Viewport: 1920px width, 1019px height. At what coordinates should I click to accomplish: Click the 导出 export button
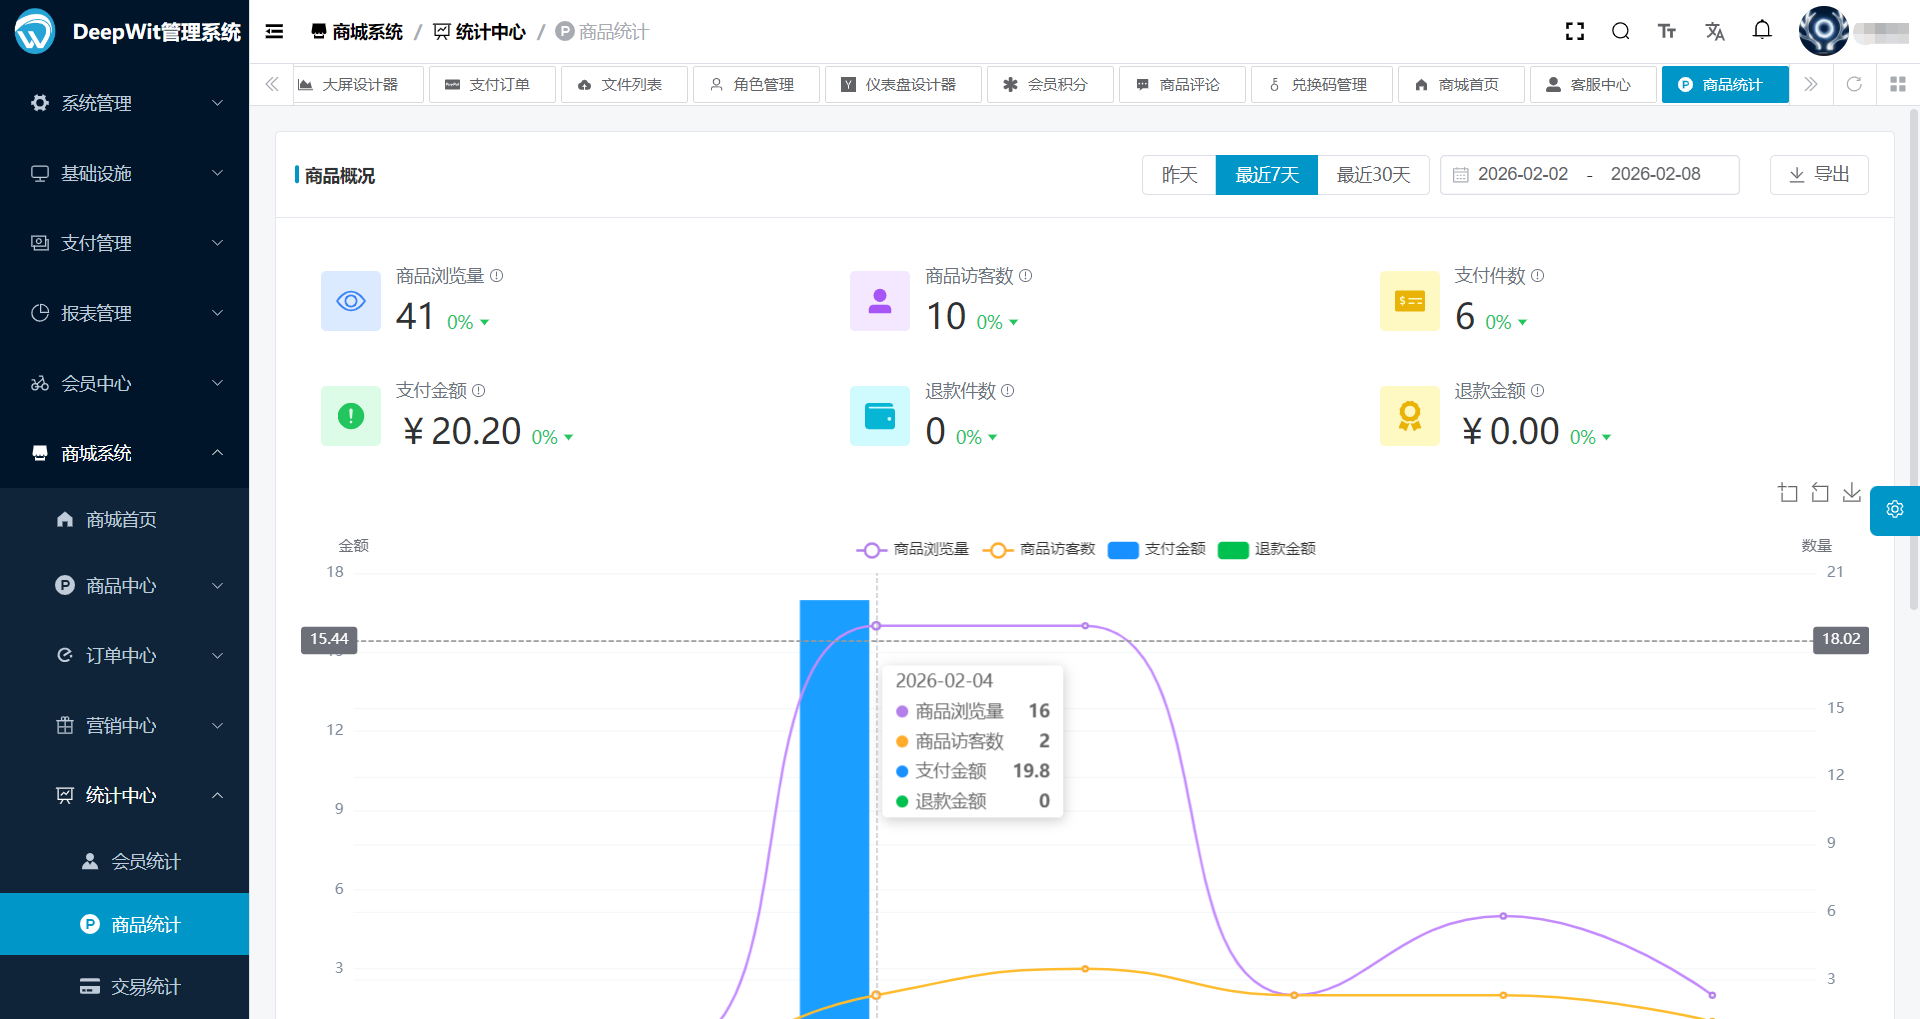click(1819, 174)
